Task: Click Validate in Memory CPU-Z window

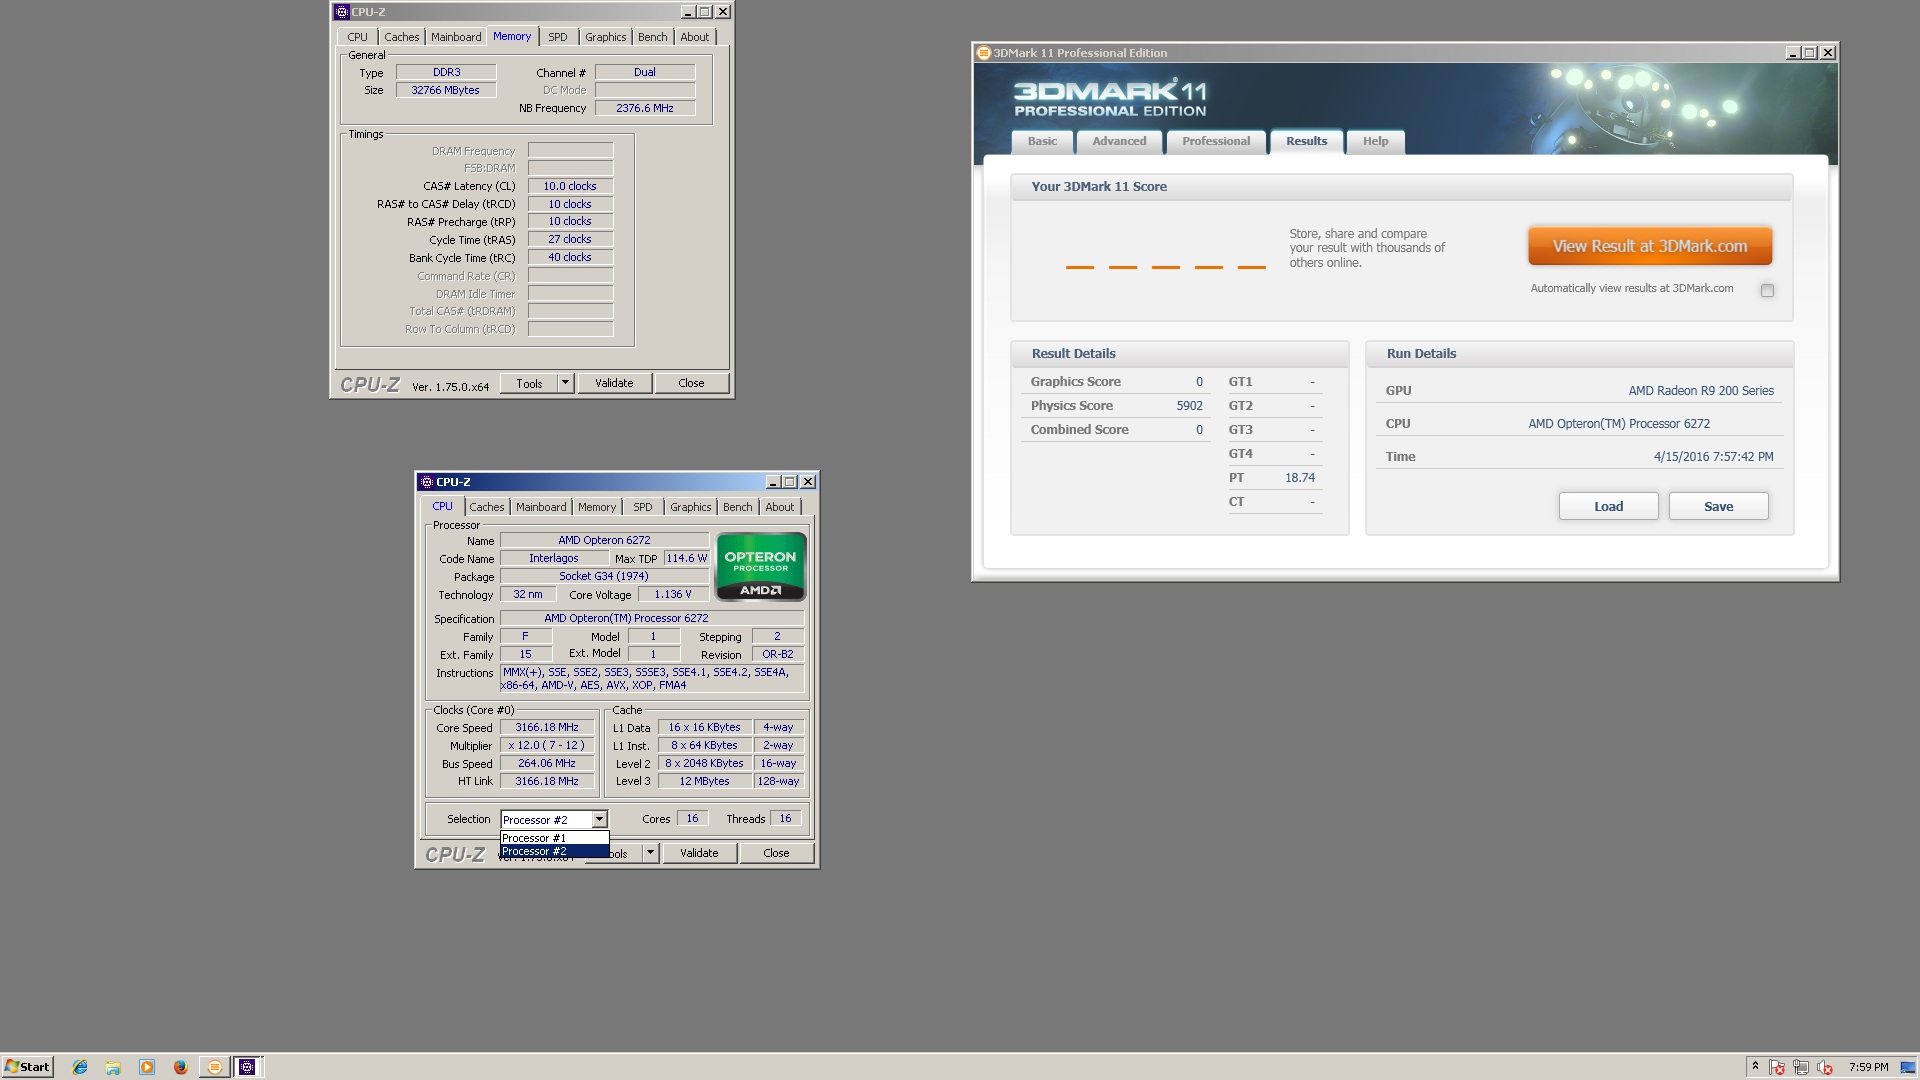Action: (x=614, y=383)
